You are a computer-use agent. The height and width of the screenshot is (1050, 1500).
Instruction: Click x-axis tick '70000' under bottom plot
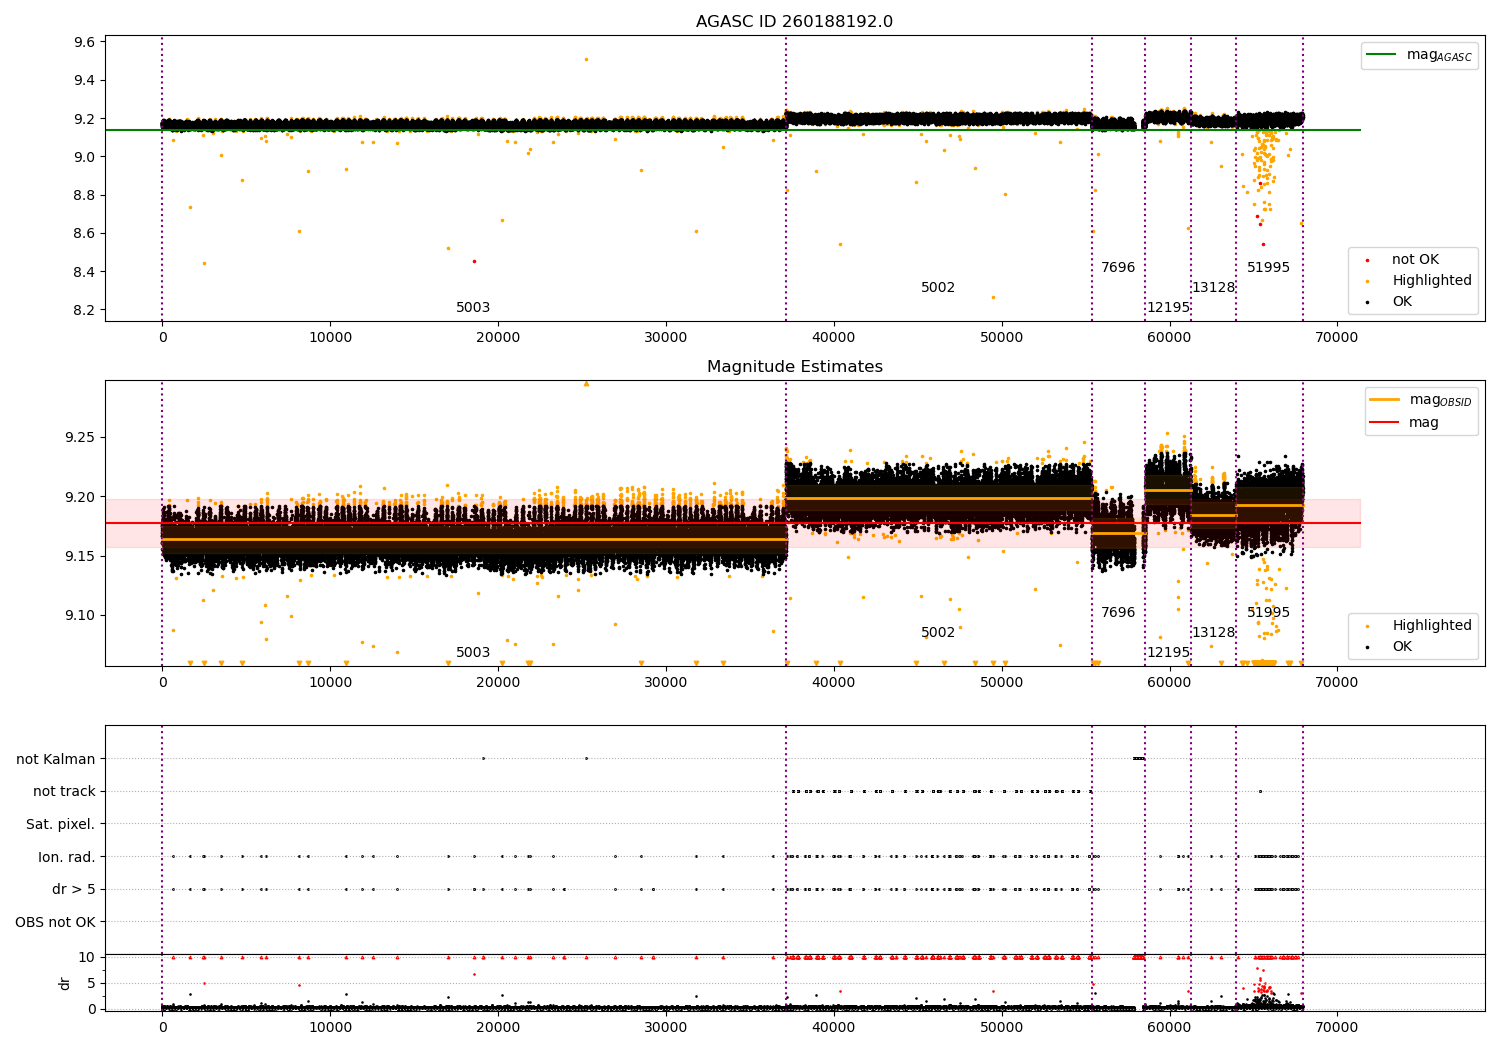(x=1337, y=1027)
